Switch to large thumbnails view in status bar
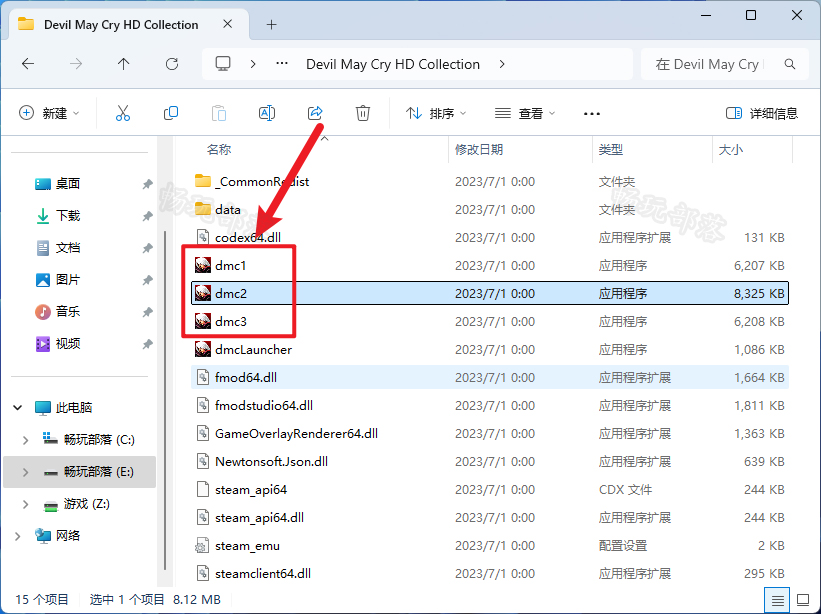 (x=803, y=600)
